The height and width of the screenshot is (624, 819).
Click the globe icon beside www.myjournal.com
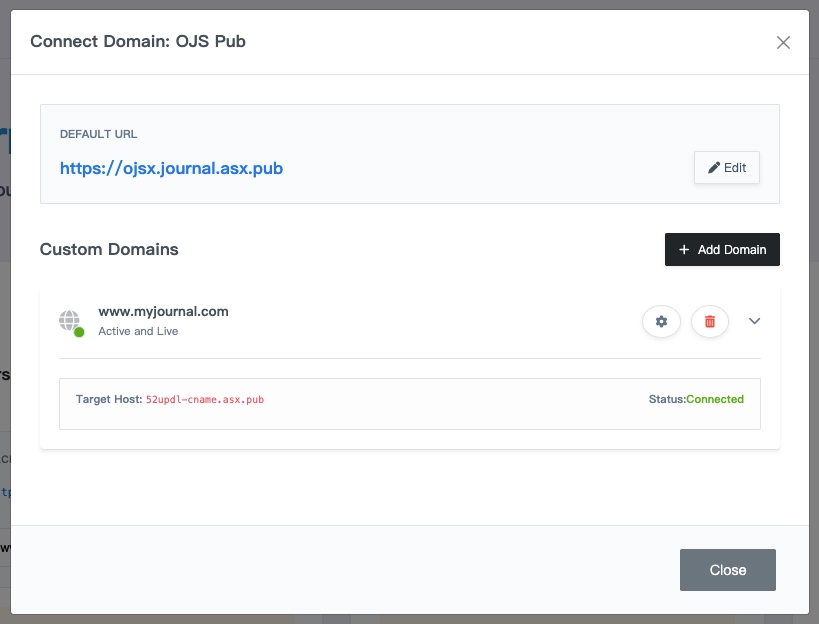(x=71, y=323)
